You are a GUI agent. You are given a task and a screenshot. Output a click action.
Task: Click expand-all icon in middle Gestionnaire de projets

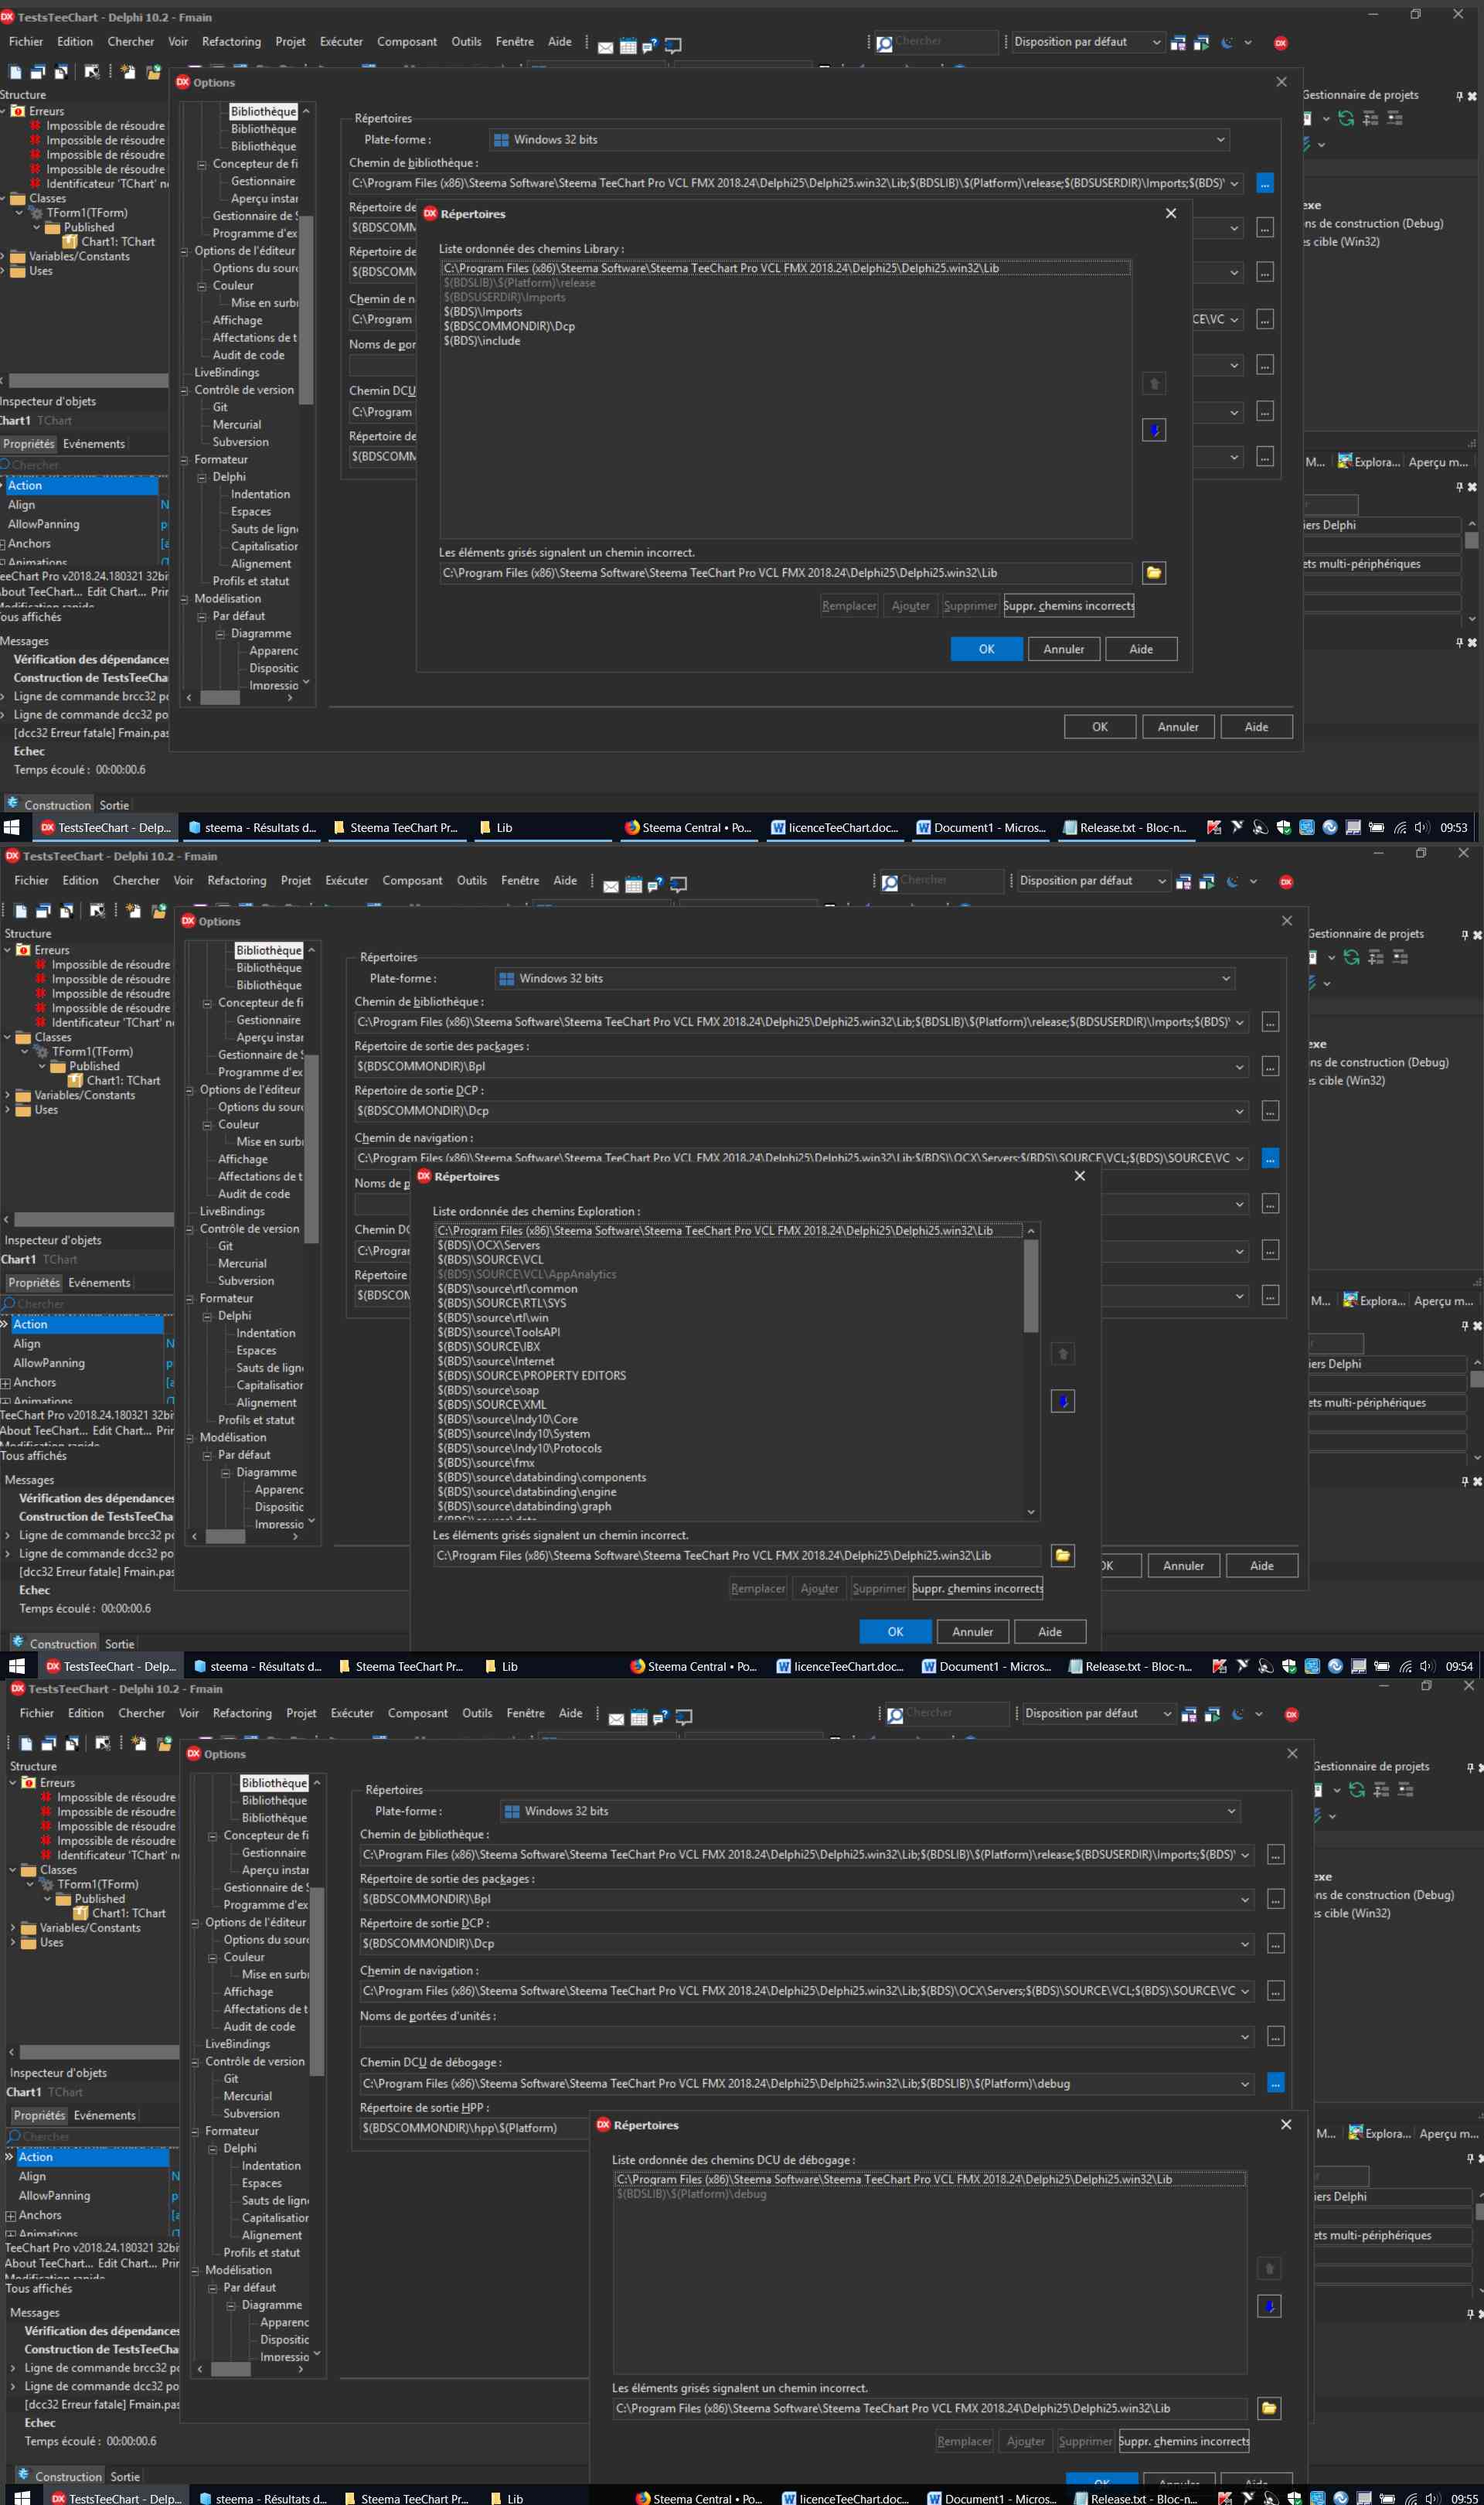click(x=1376, y=958)
